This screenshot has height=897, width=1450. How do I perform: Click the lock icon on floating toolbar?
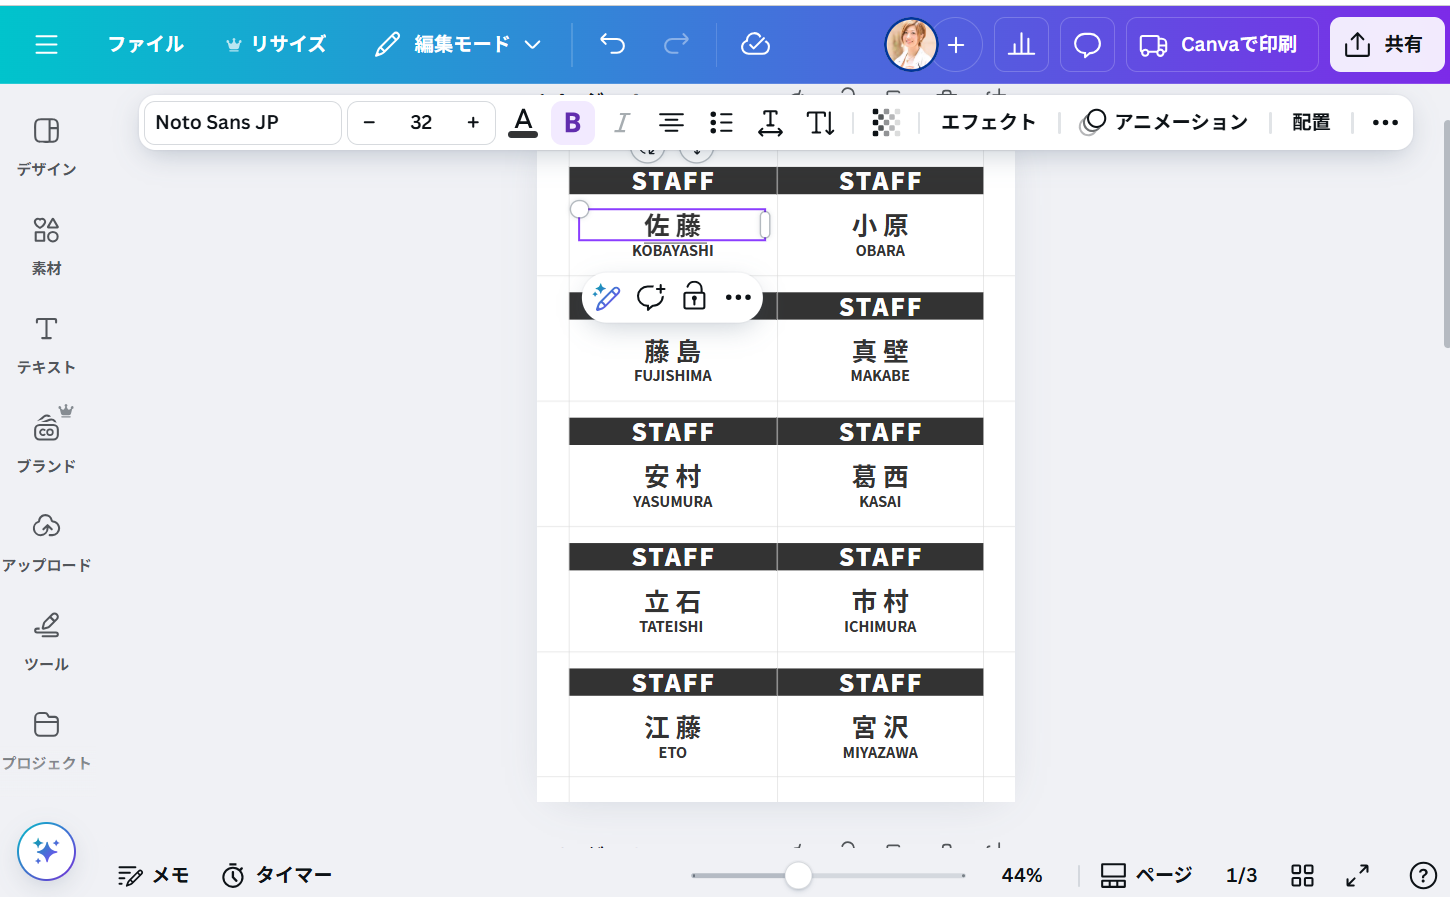tap(694, 297)
